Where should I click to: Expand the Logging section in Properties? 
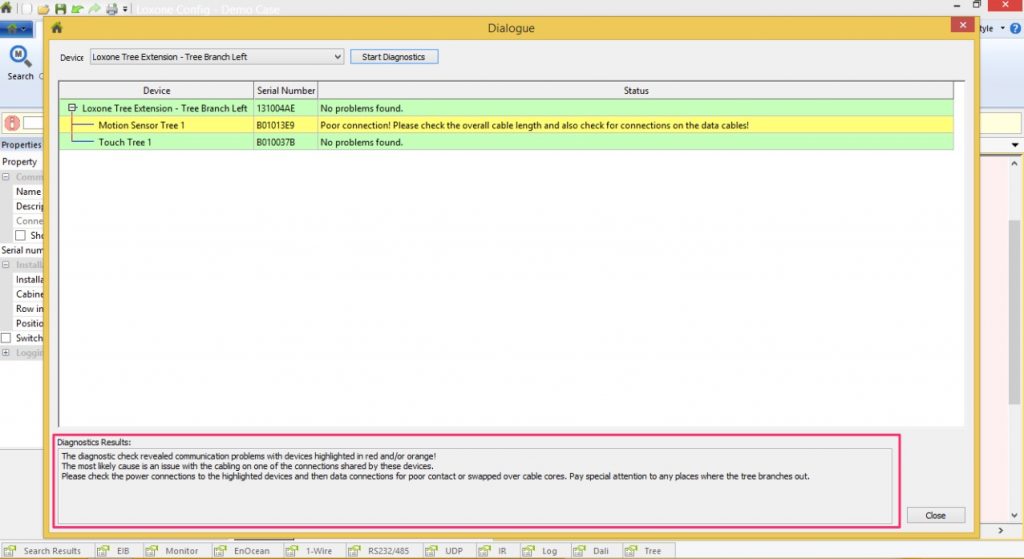[6, 352]
